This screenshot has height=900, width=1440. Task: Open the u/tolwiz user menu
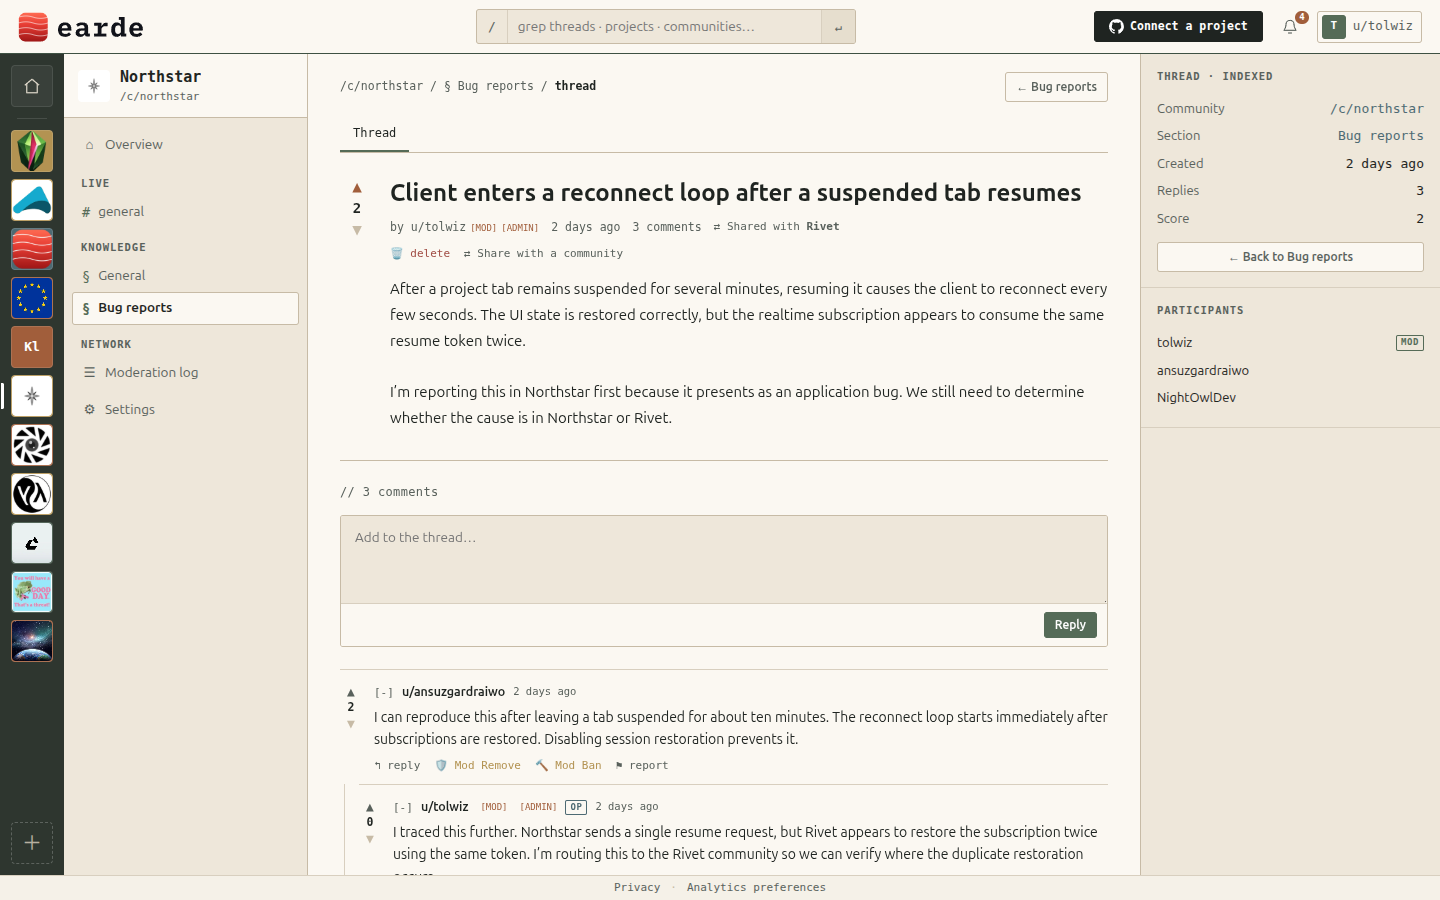tap(1369, 27)
